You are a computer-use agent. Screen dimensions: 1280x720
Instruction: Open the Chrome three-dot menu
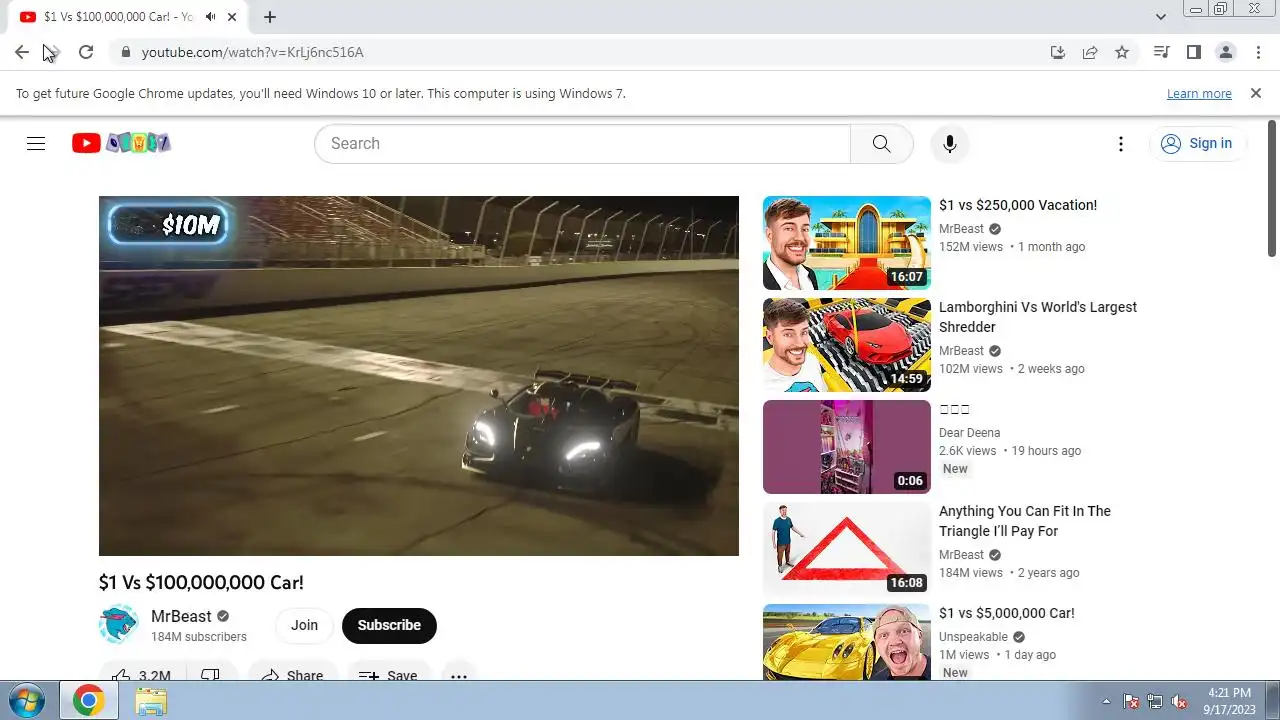(x=1257, y=52)
